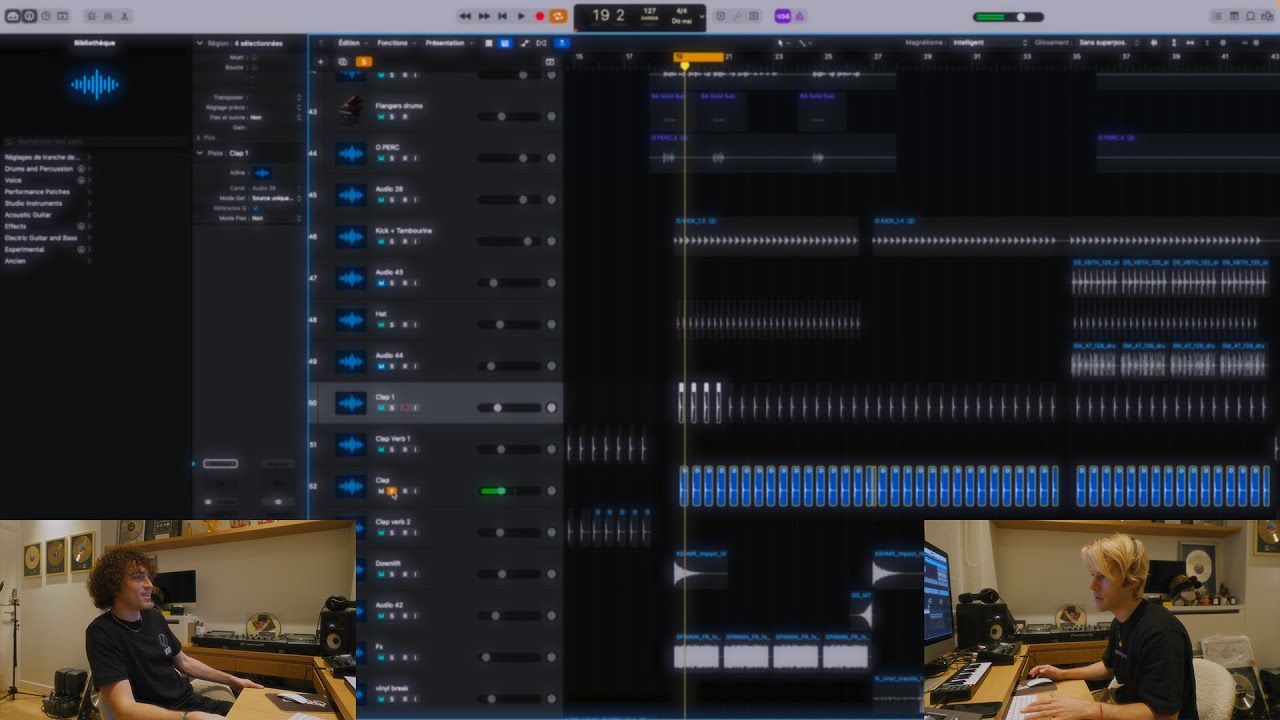
Task: Open the Glissement Sans superpos. dropdown
Action: pos(1108,43)
